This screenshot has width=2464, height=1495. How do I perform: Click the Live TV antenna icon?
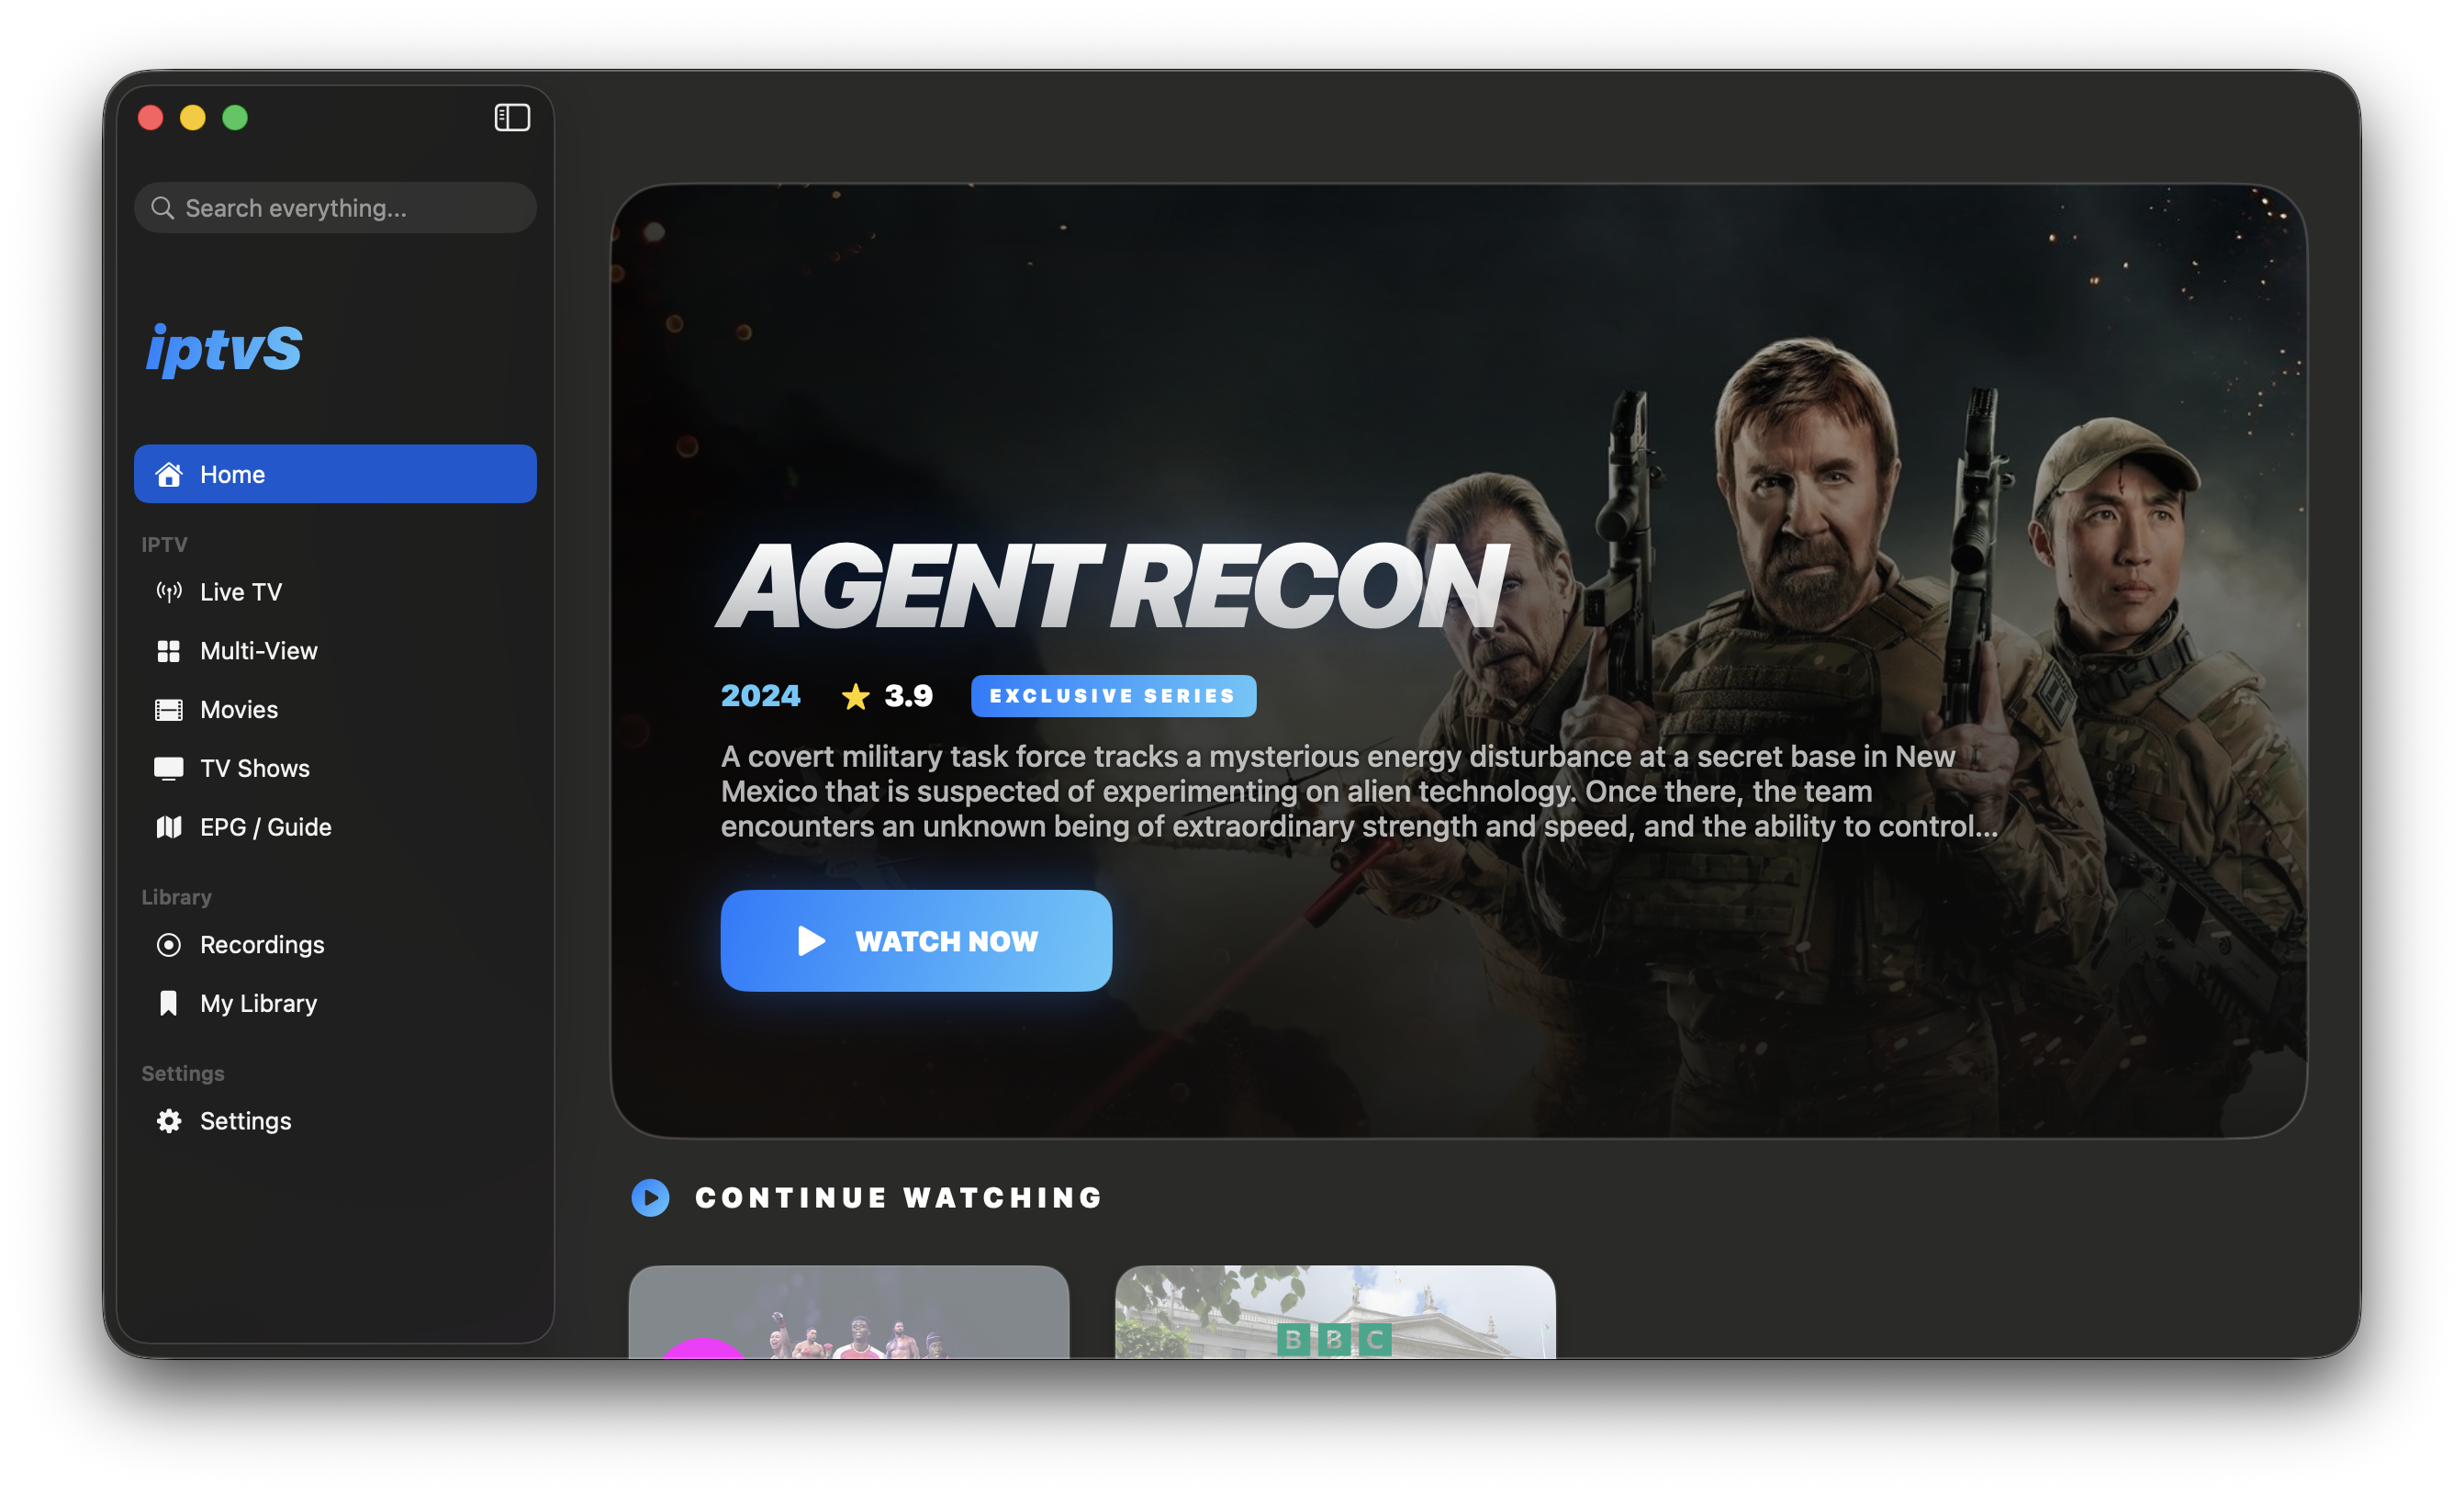[x=169, y=592]
